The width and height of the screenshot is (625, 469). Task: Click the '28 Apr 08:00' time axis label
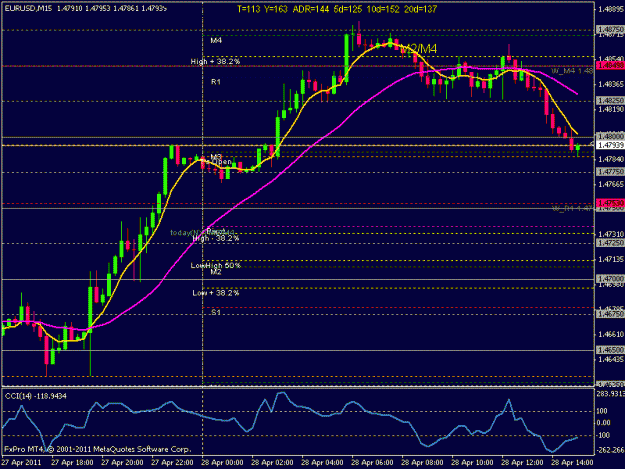click(x=422, y=463)
